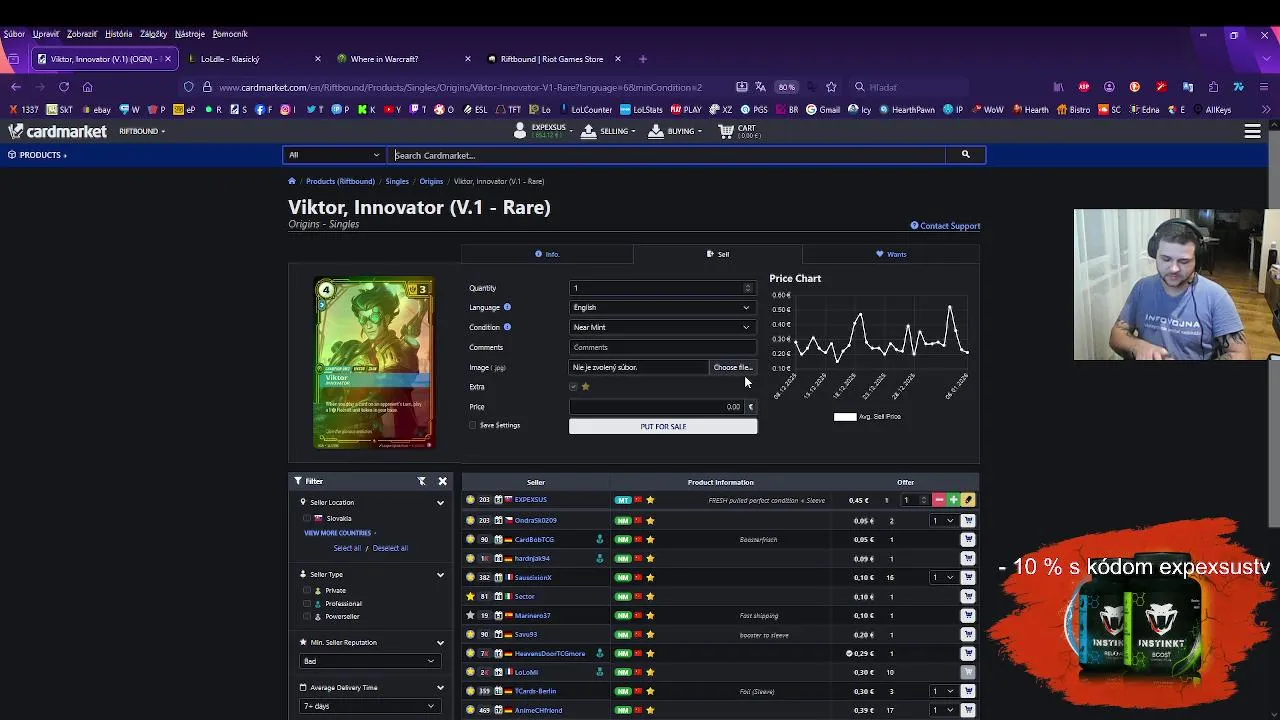Toggle the Extra foil checkbox
The image size is (1280, 720).
tap(574, 387)
